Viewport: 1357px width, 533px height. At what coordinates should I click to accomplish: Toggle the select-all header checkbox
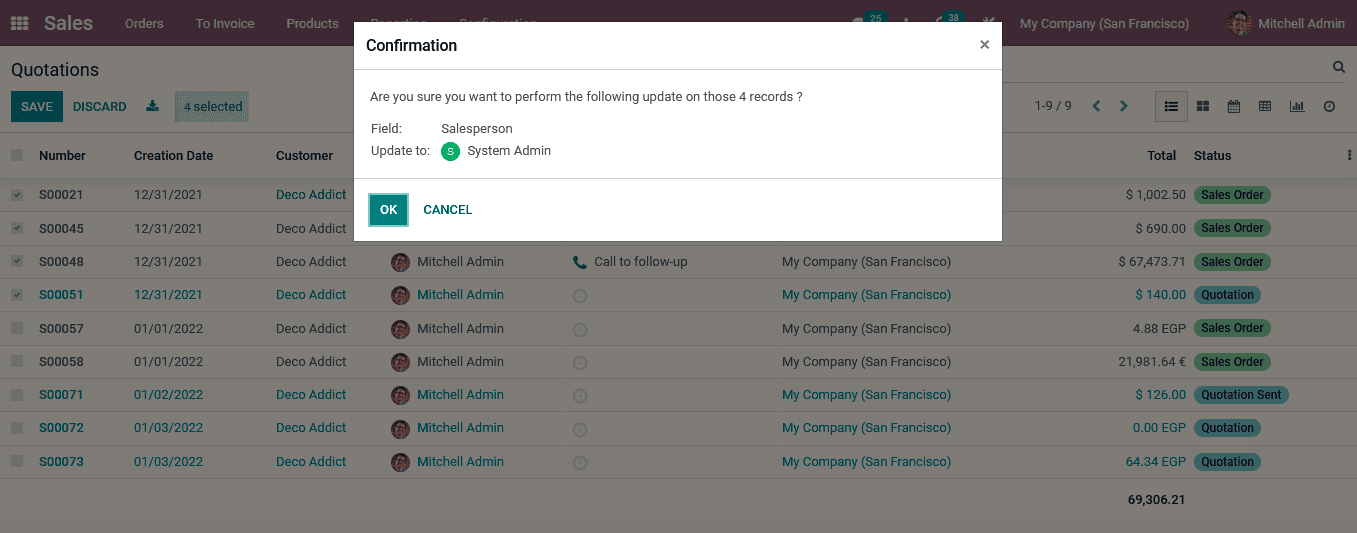17,155
